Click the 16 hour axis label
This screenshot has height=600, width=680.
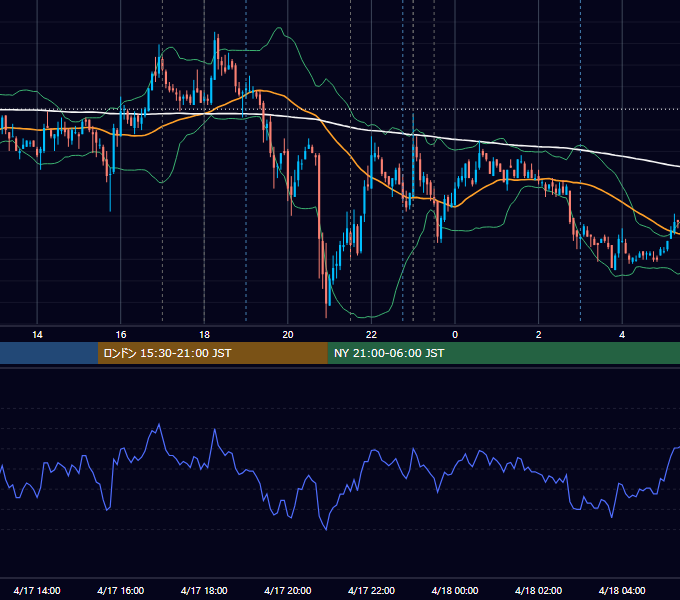tap(121, 335)
